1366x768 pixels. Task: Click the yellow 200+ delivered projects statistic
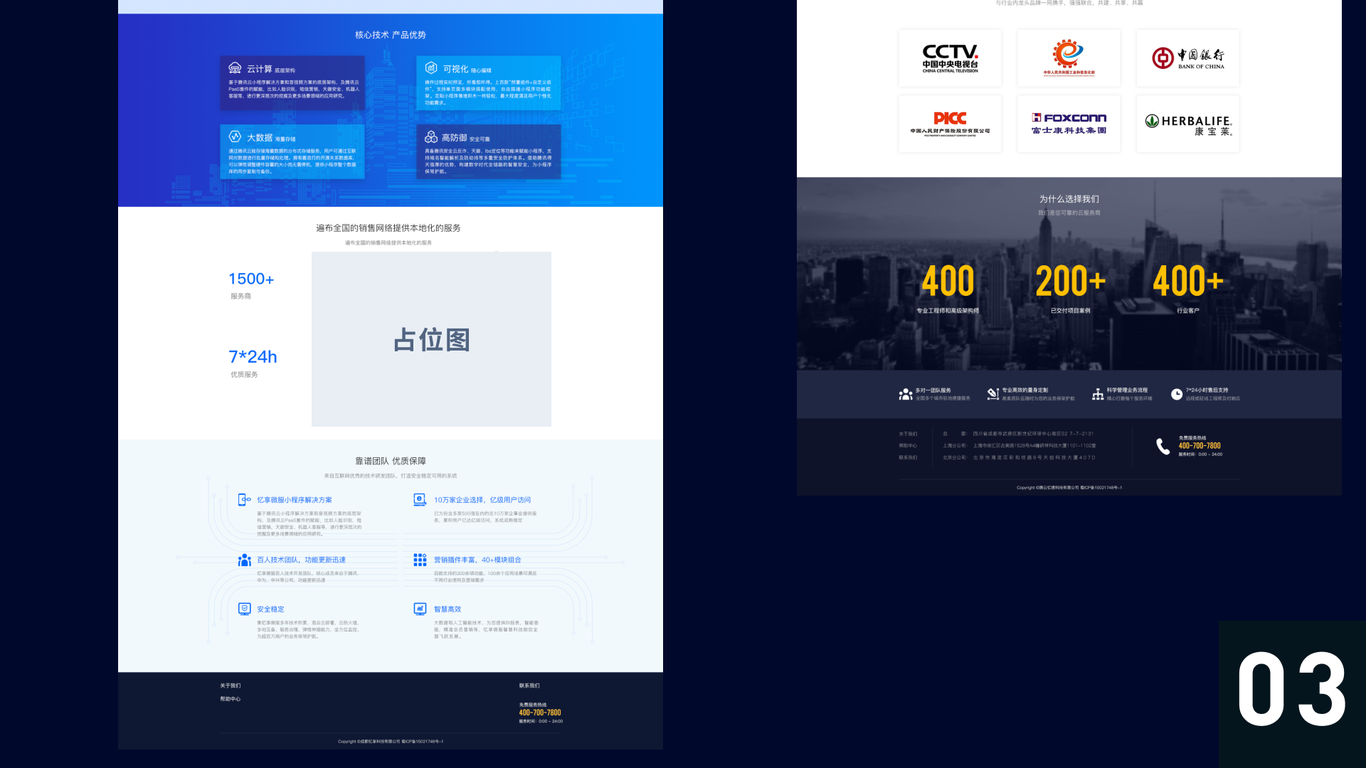point(1070,289)
